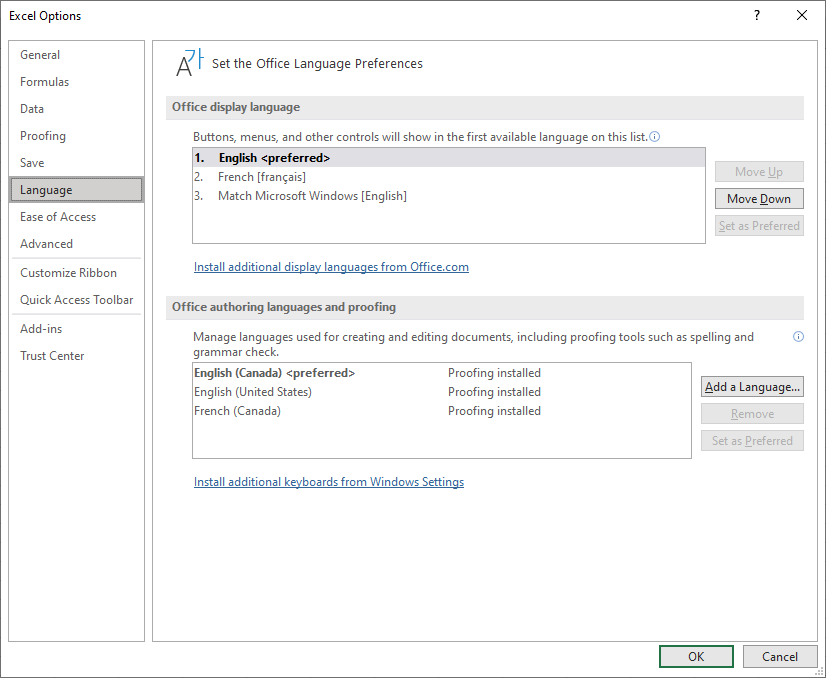Click Set as Preferred for authoring languages

point(752,440)
